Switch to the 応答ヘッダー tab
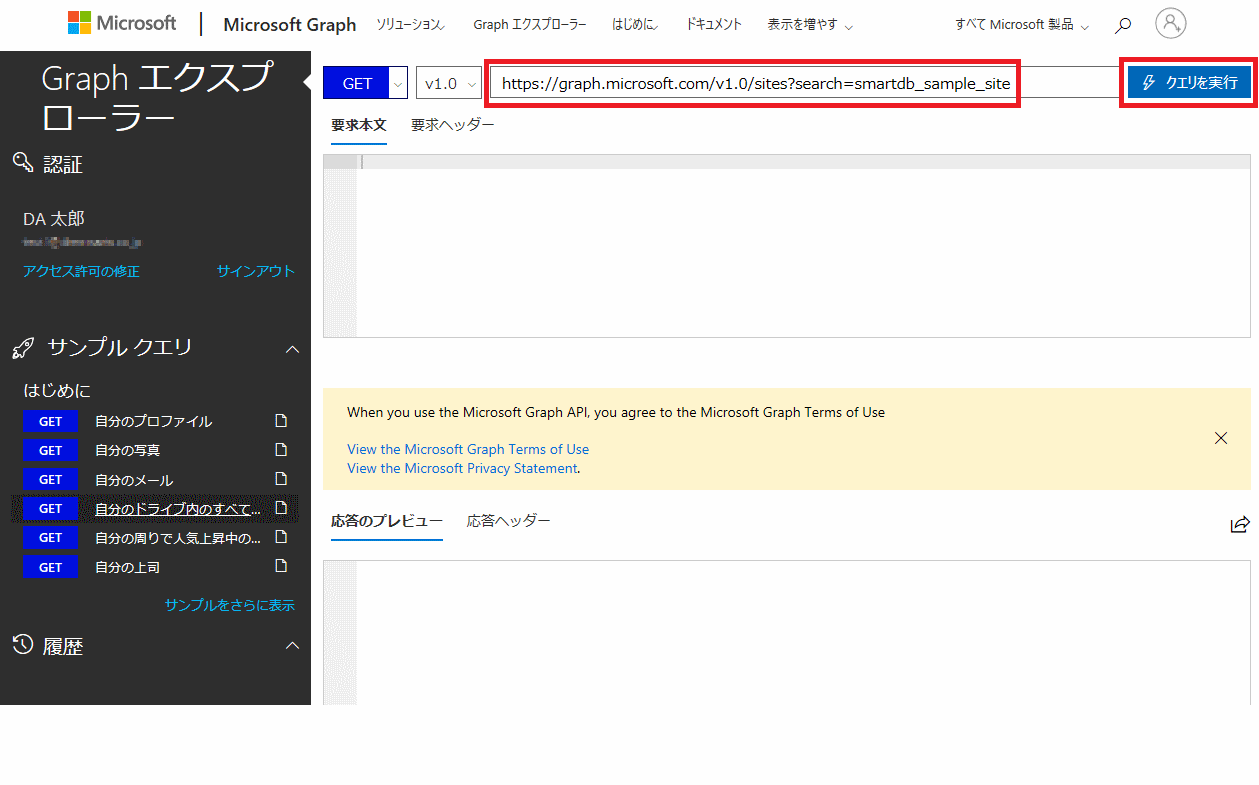1259x785 pixels. [x=509, y=521]
